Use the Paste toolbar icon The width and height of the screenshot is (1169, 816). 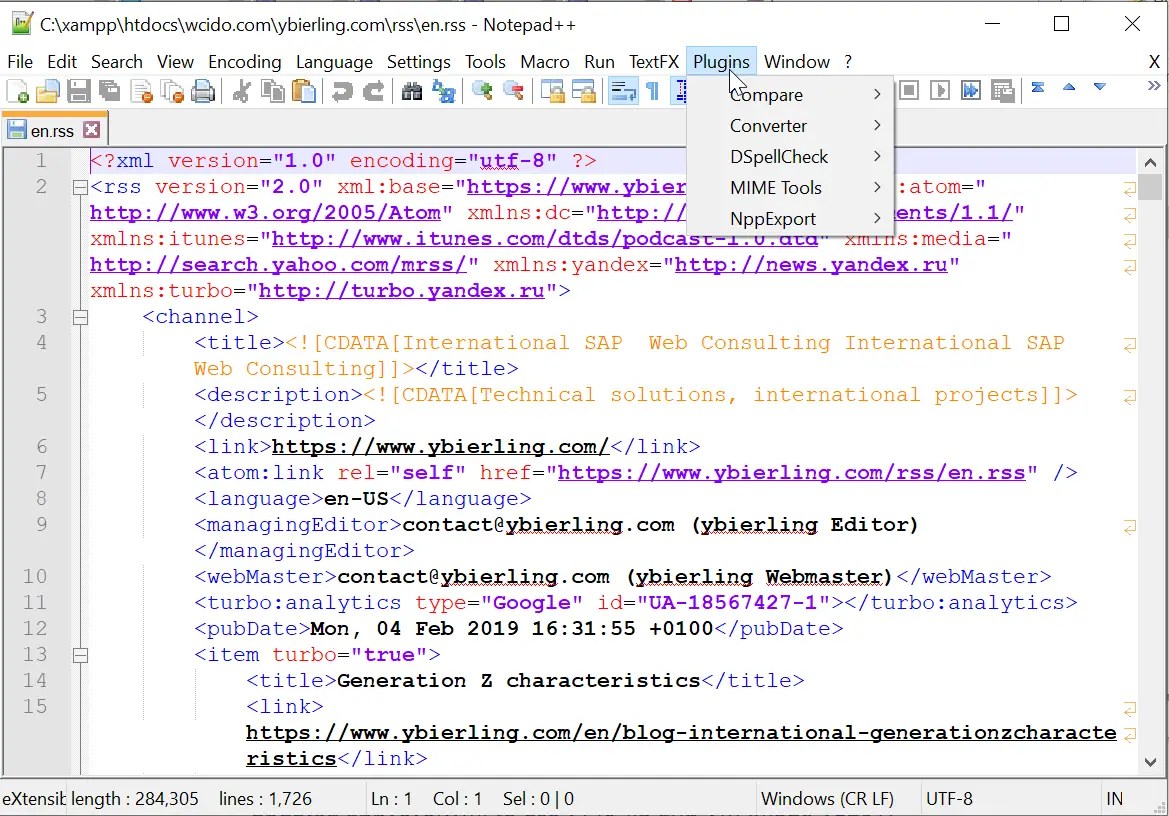(x=303, y=91)
